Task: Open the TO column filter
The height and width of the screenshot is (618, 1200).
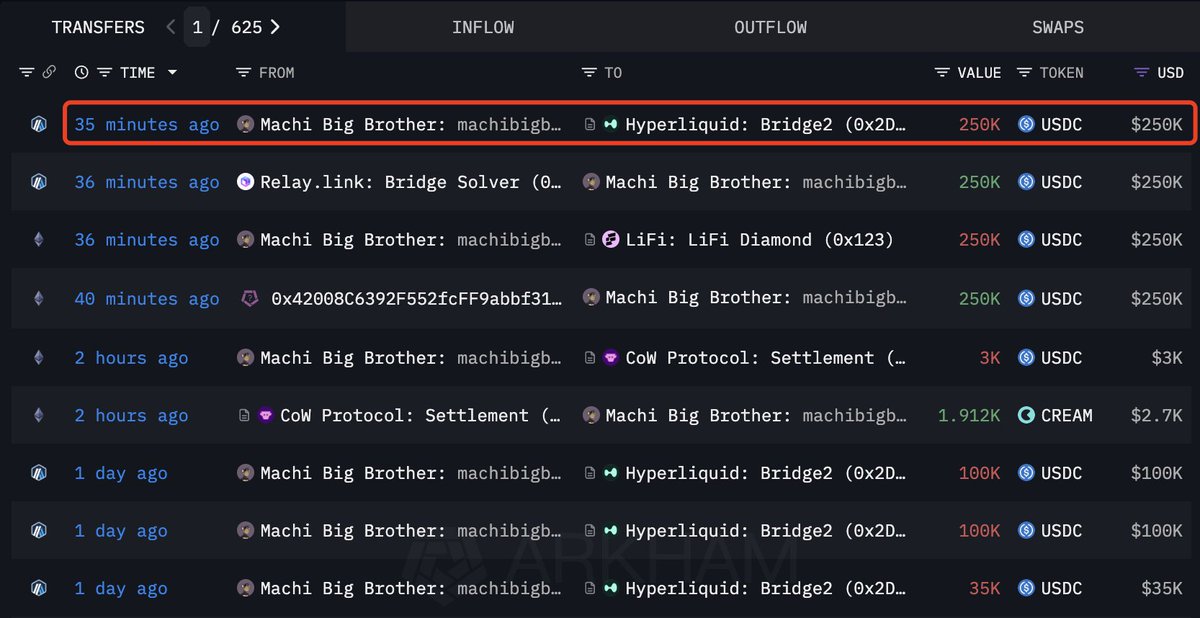Action: pos(588,73)
